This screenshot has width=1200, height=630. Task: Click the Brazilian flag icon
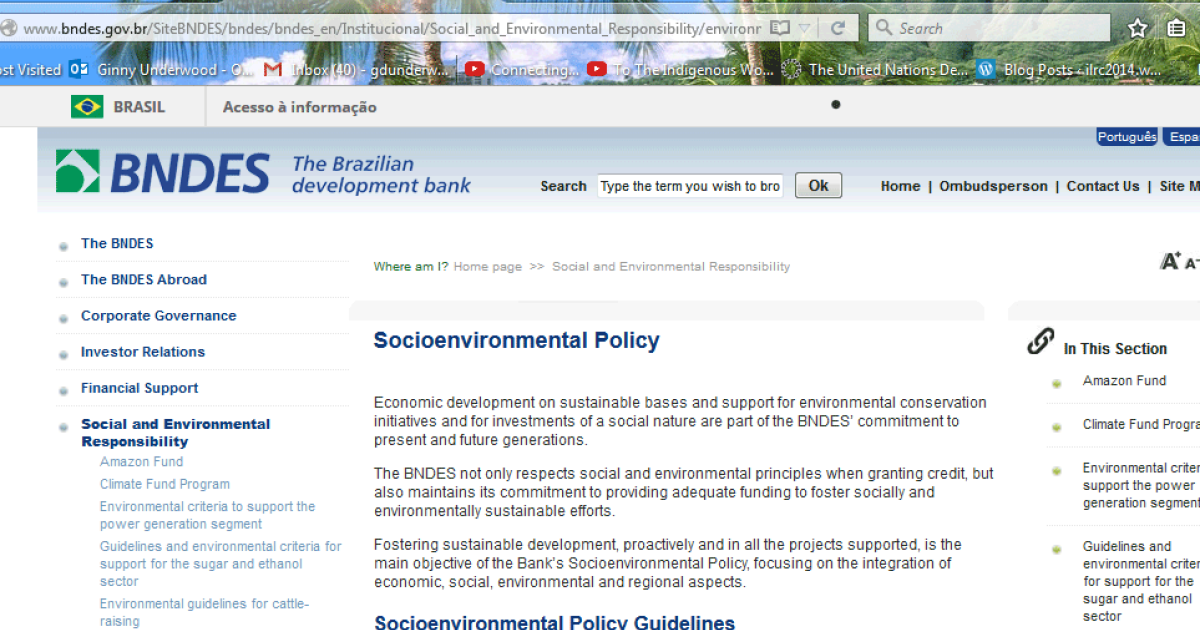tap(88, 105)
